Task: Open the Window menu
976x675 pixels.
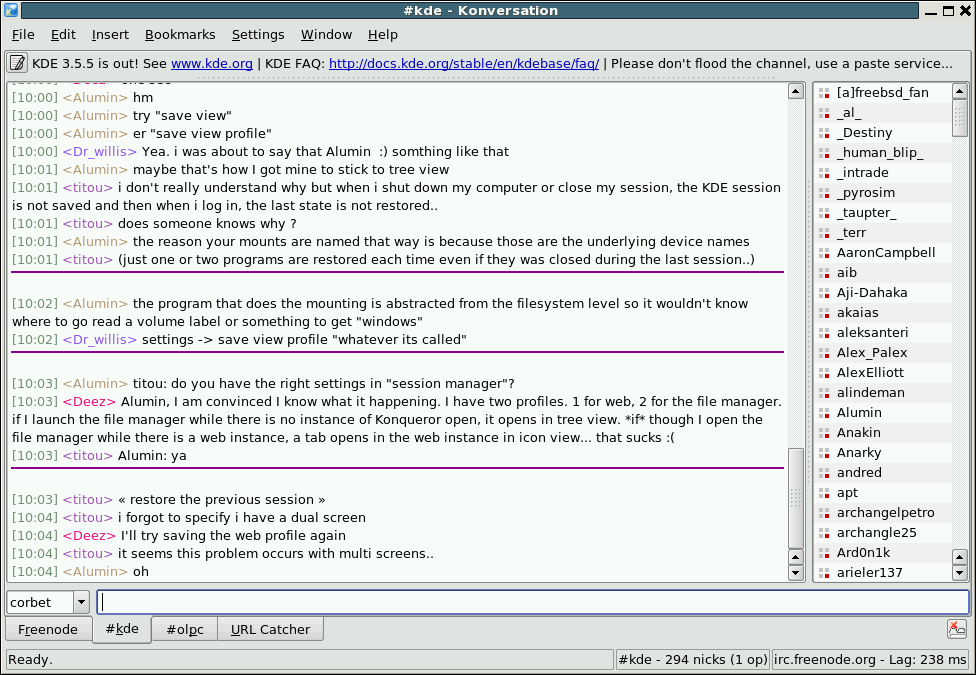Action: [326, 35]
